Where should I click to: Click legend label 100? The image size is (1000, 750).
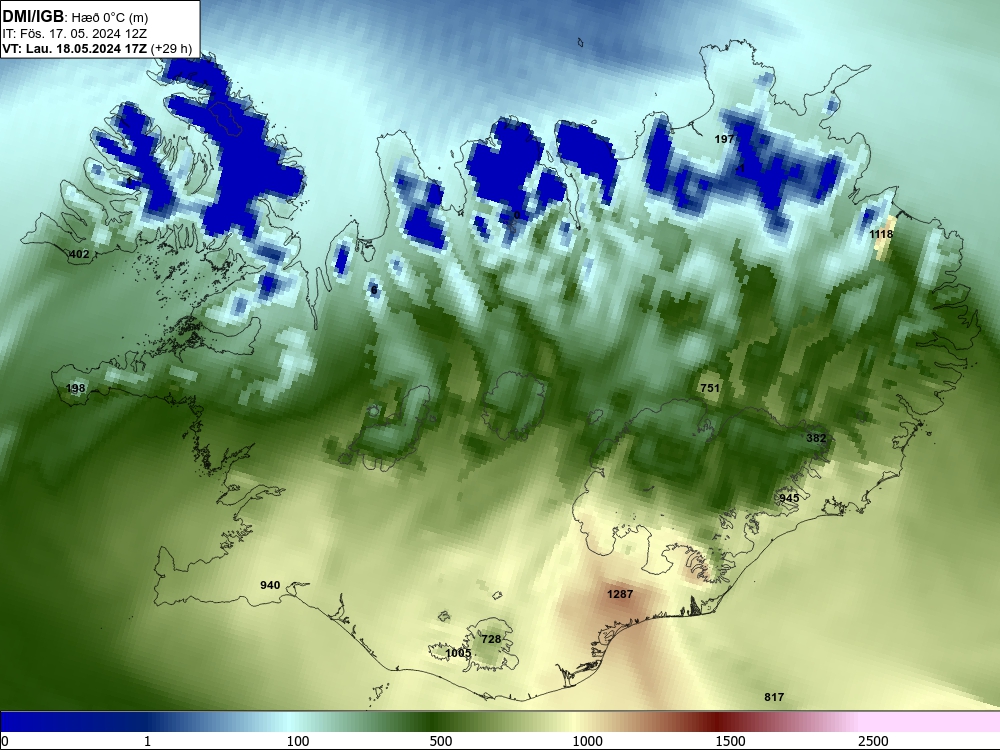pyautogui.click(x=298, y=741)
